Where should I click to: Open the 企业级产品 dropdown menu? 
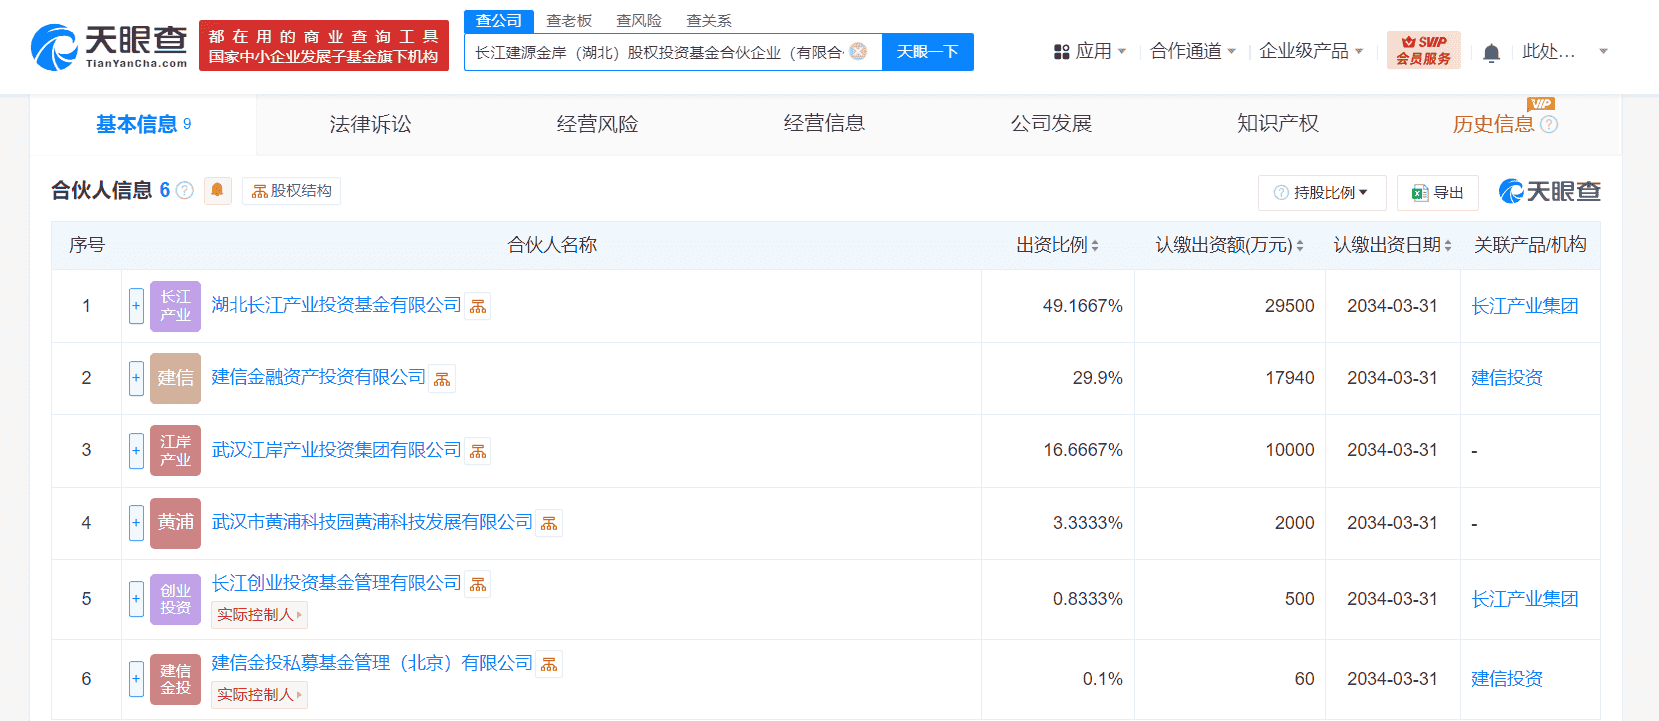pyautogui.click(x=1310, y=51)
